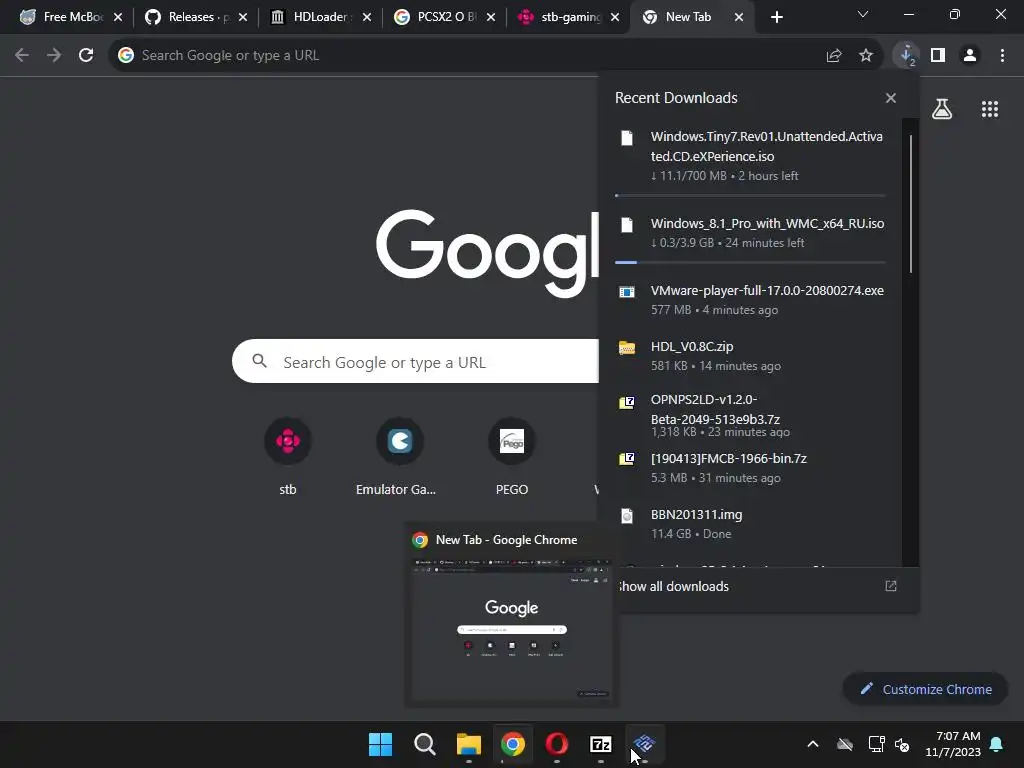Open the PEGO shortcut tile

[x=512, y=456]
